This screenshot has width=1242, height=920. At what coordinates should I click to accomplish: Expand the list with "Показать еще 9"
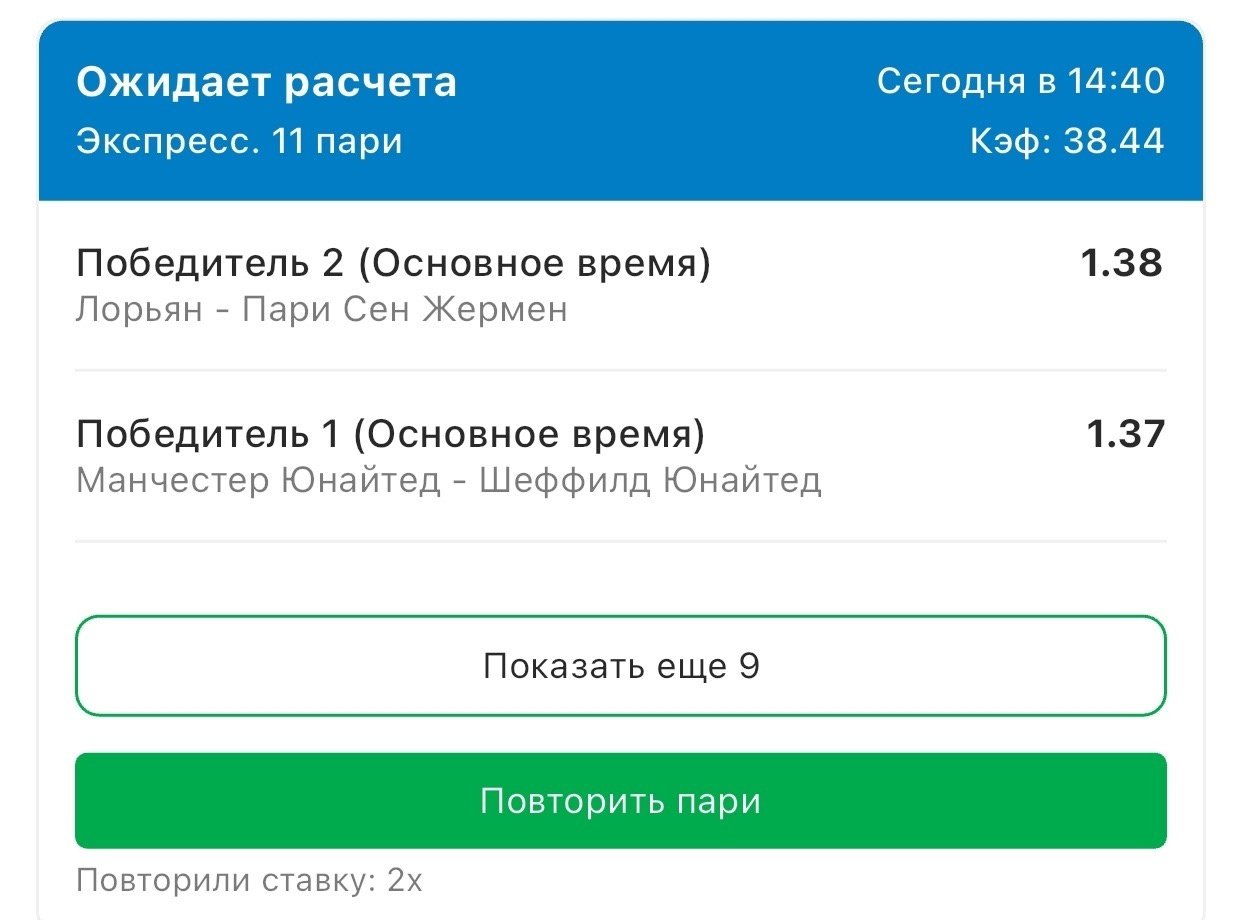click(x=620, y=666)
